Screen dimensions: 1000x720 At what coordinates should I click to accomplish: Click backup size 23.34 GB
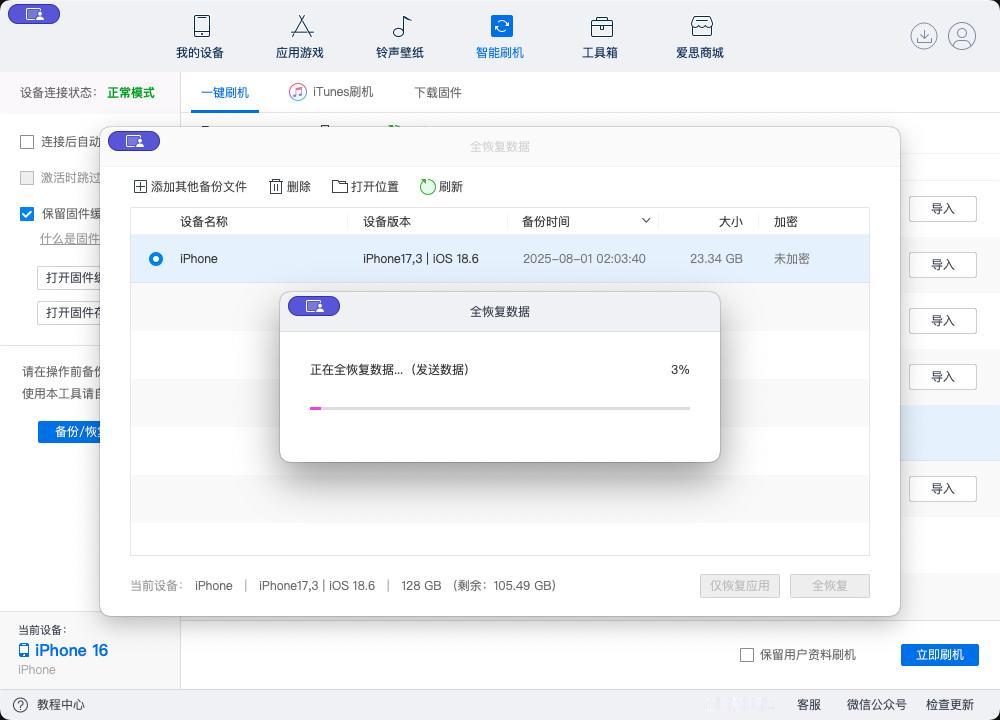716,259
